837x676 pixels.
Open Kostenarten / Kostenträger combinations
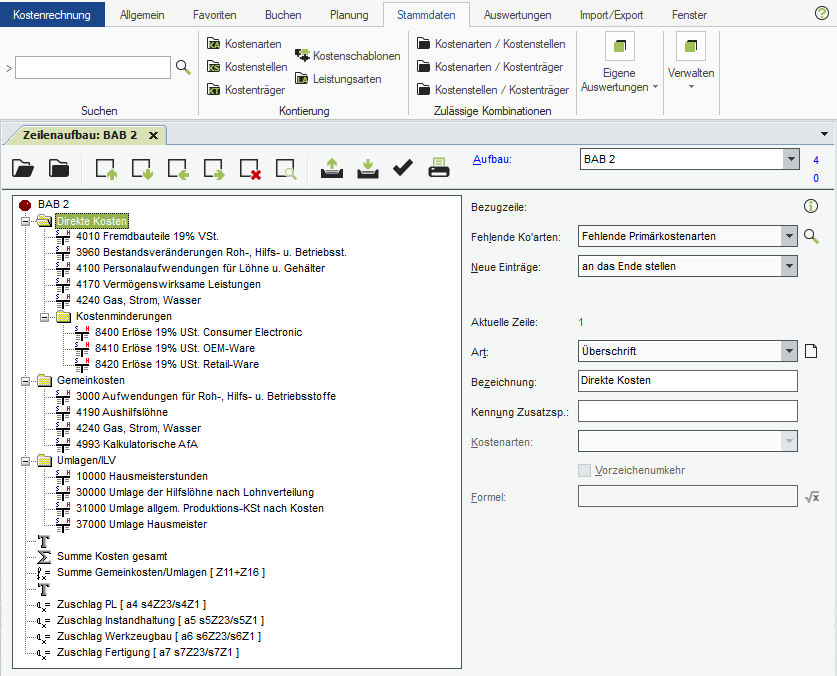click(x=490, y=67)
